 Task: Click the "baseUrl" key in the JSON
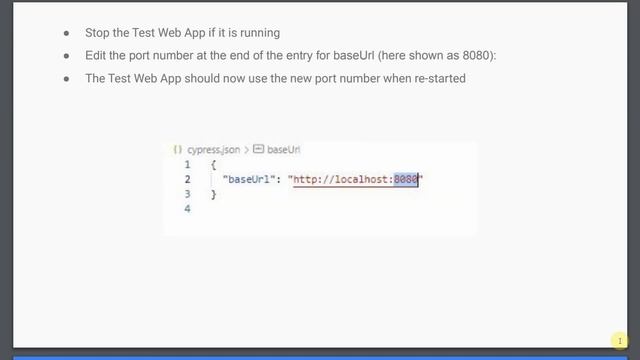click(249, 179)
